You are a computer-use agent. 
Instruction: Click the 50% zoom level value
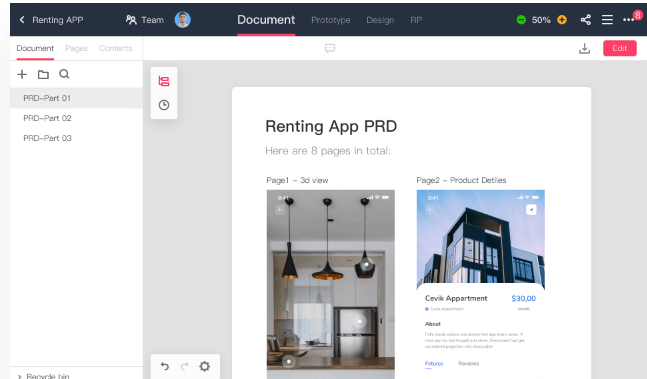[x=541, y=20]
